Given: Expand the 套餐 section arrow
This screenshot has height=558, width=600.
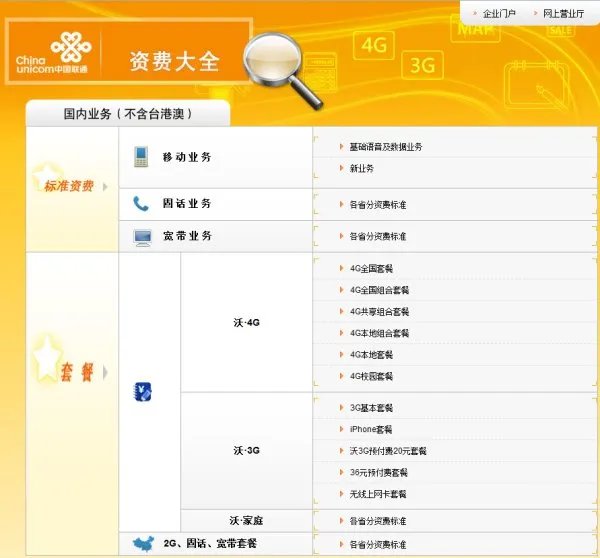Looking at the screenshot, I should pos(105,372).
